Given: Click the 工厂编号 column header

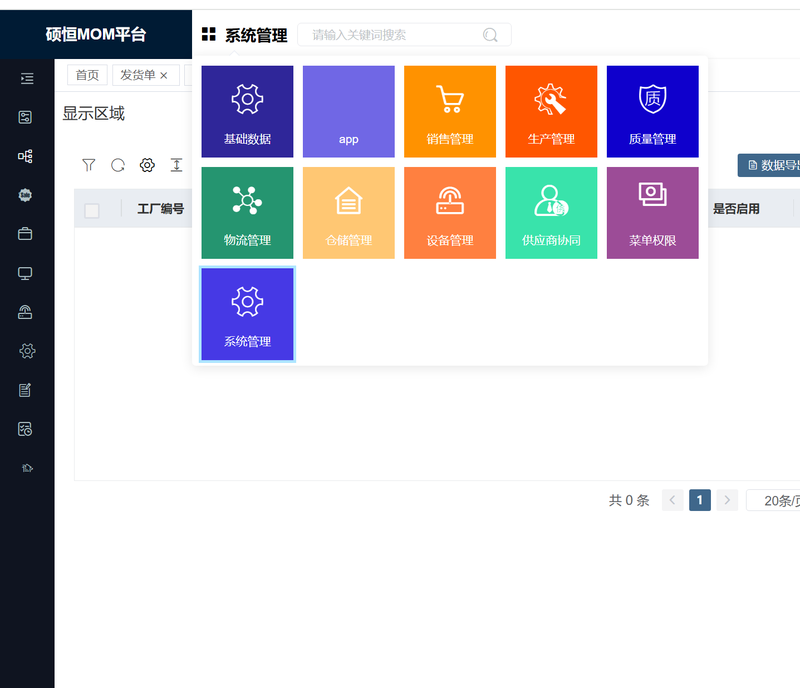Looking at the screenshot, I should [161, 209].
